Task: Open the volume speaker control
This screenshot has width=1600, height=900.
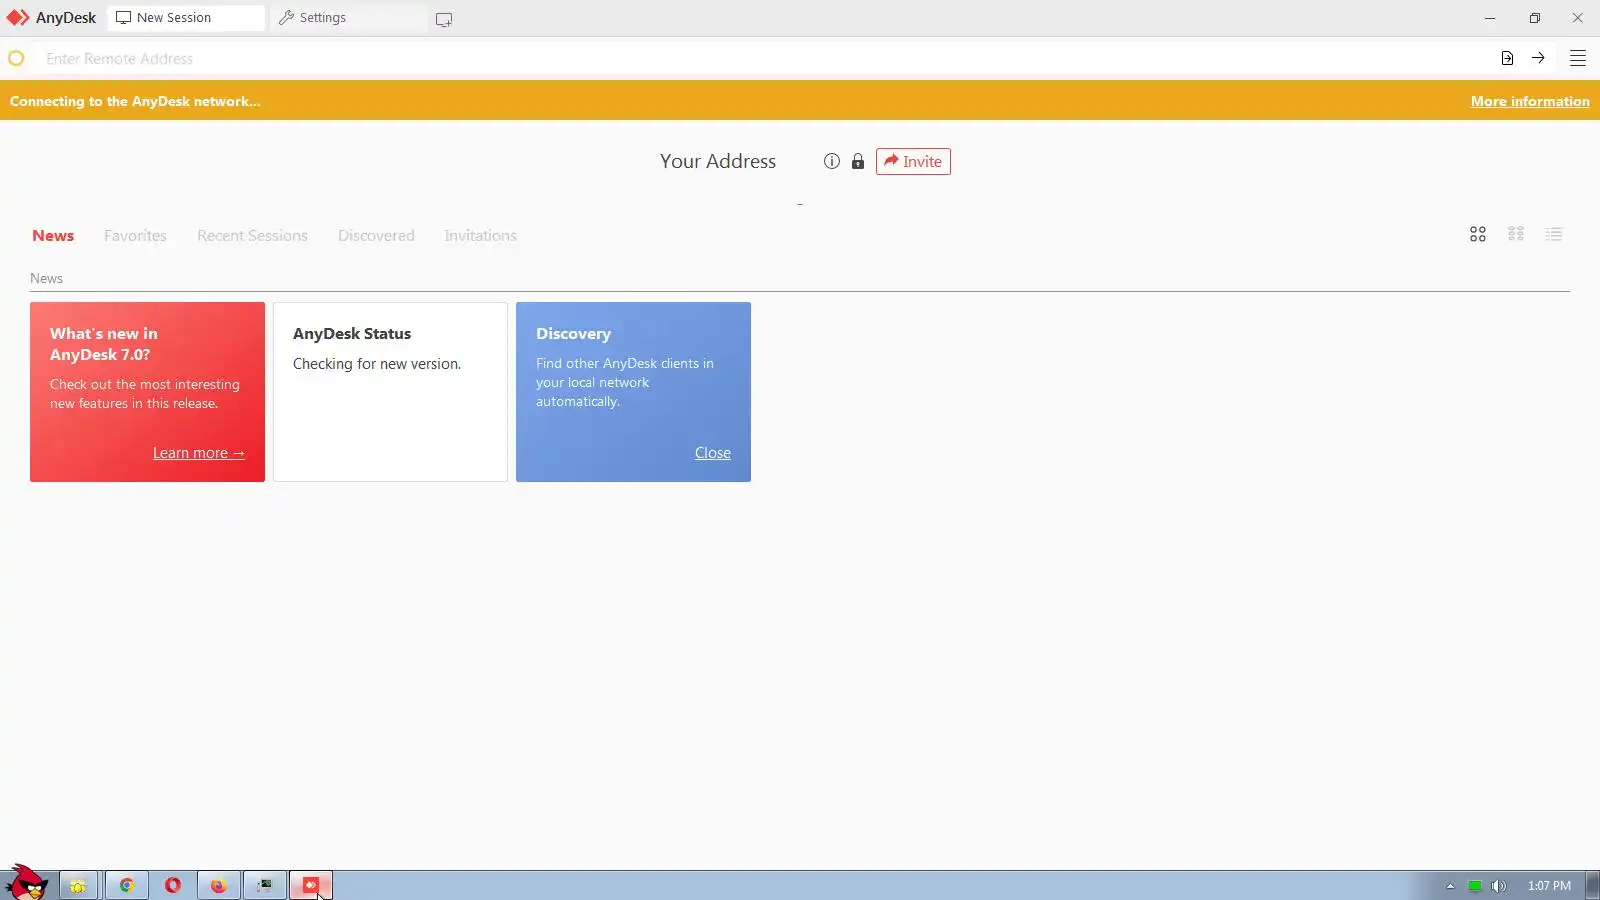Action: (1499, 886)
